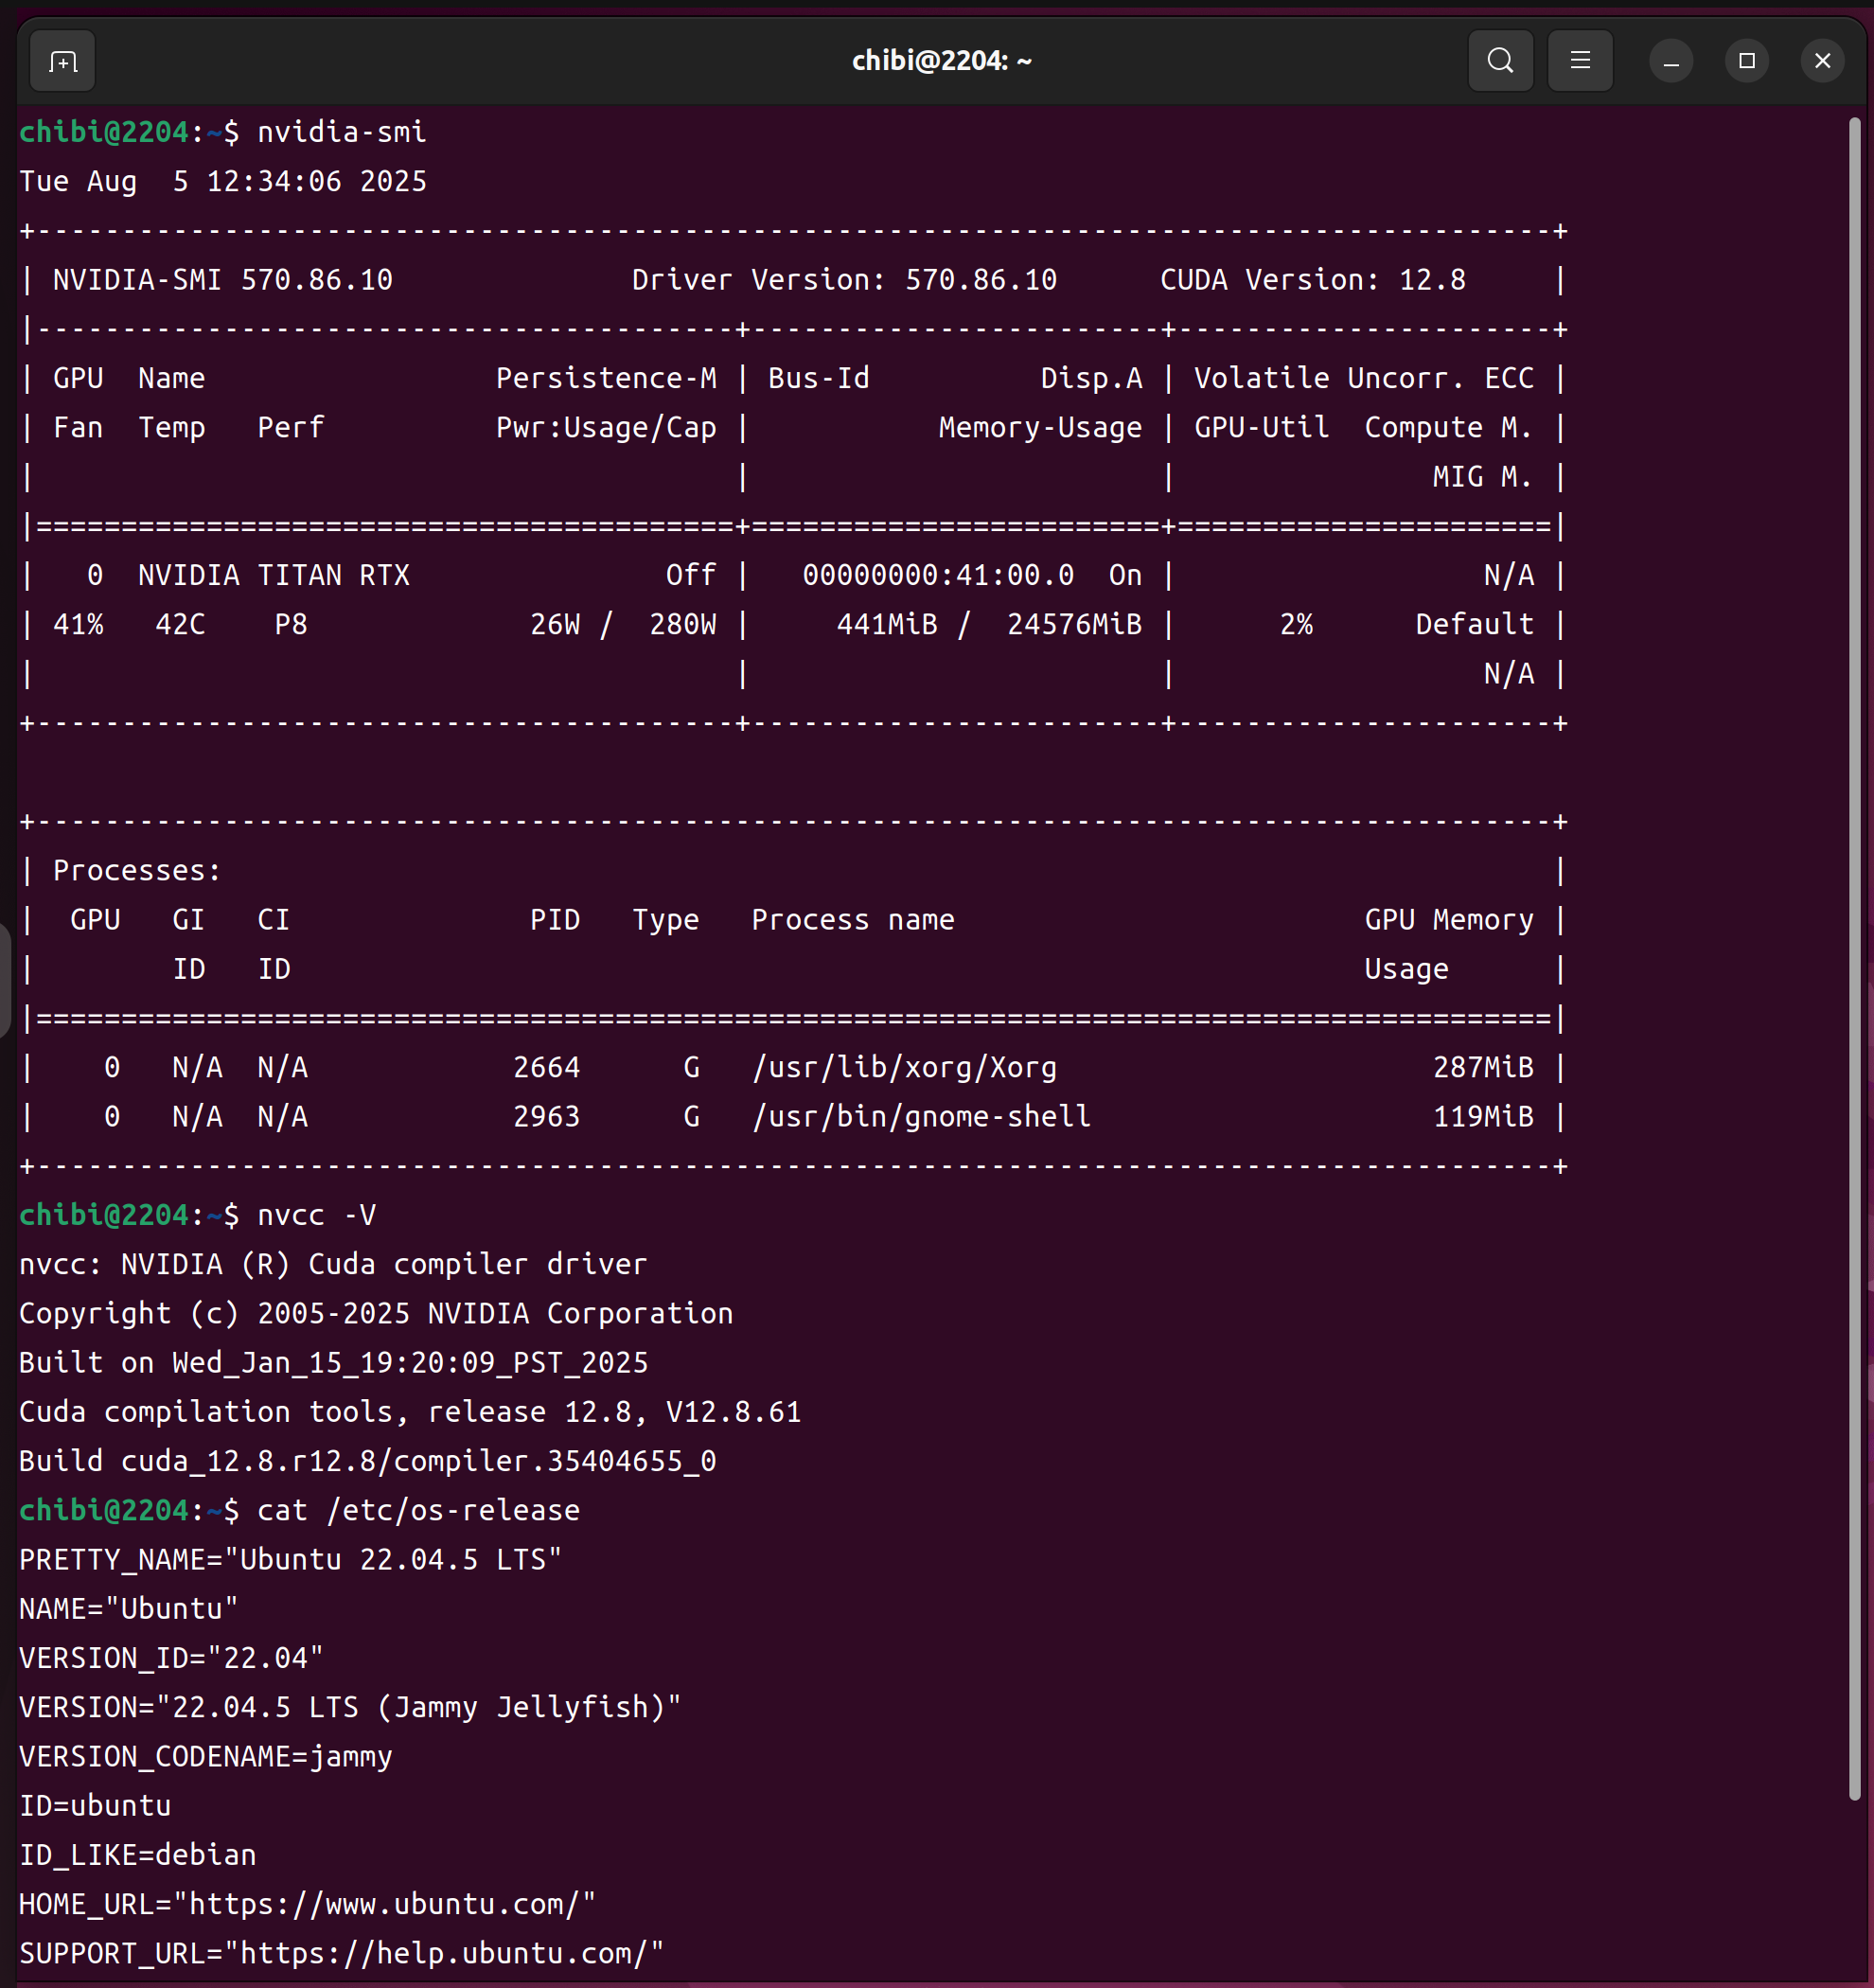Open the hamburger main menu
1874x1988 pixels.
pos(1580,61)
